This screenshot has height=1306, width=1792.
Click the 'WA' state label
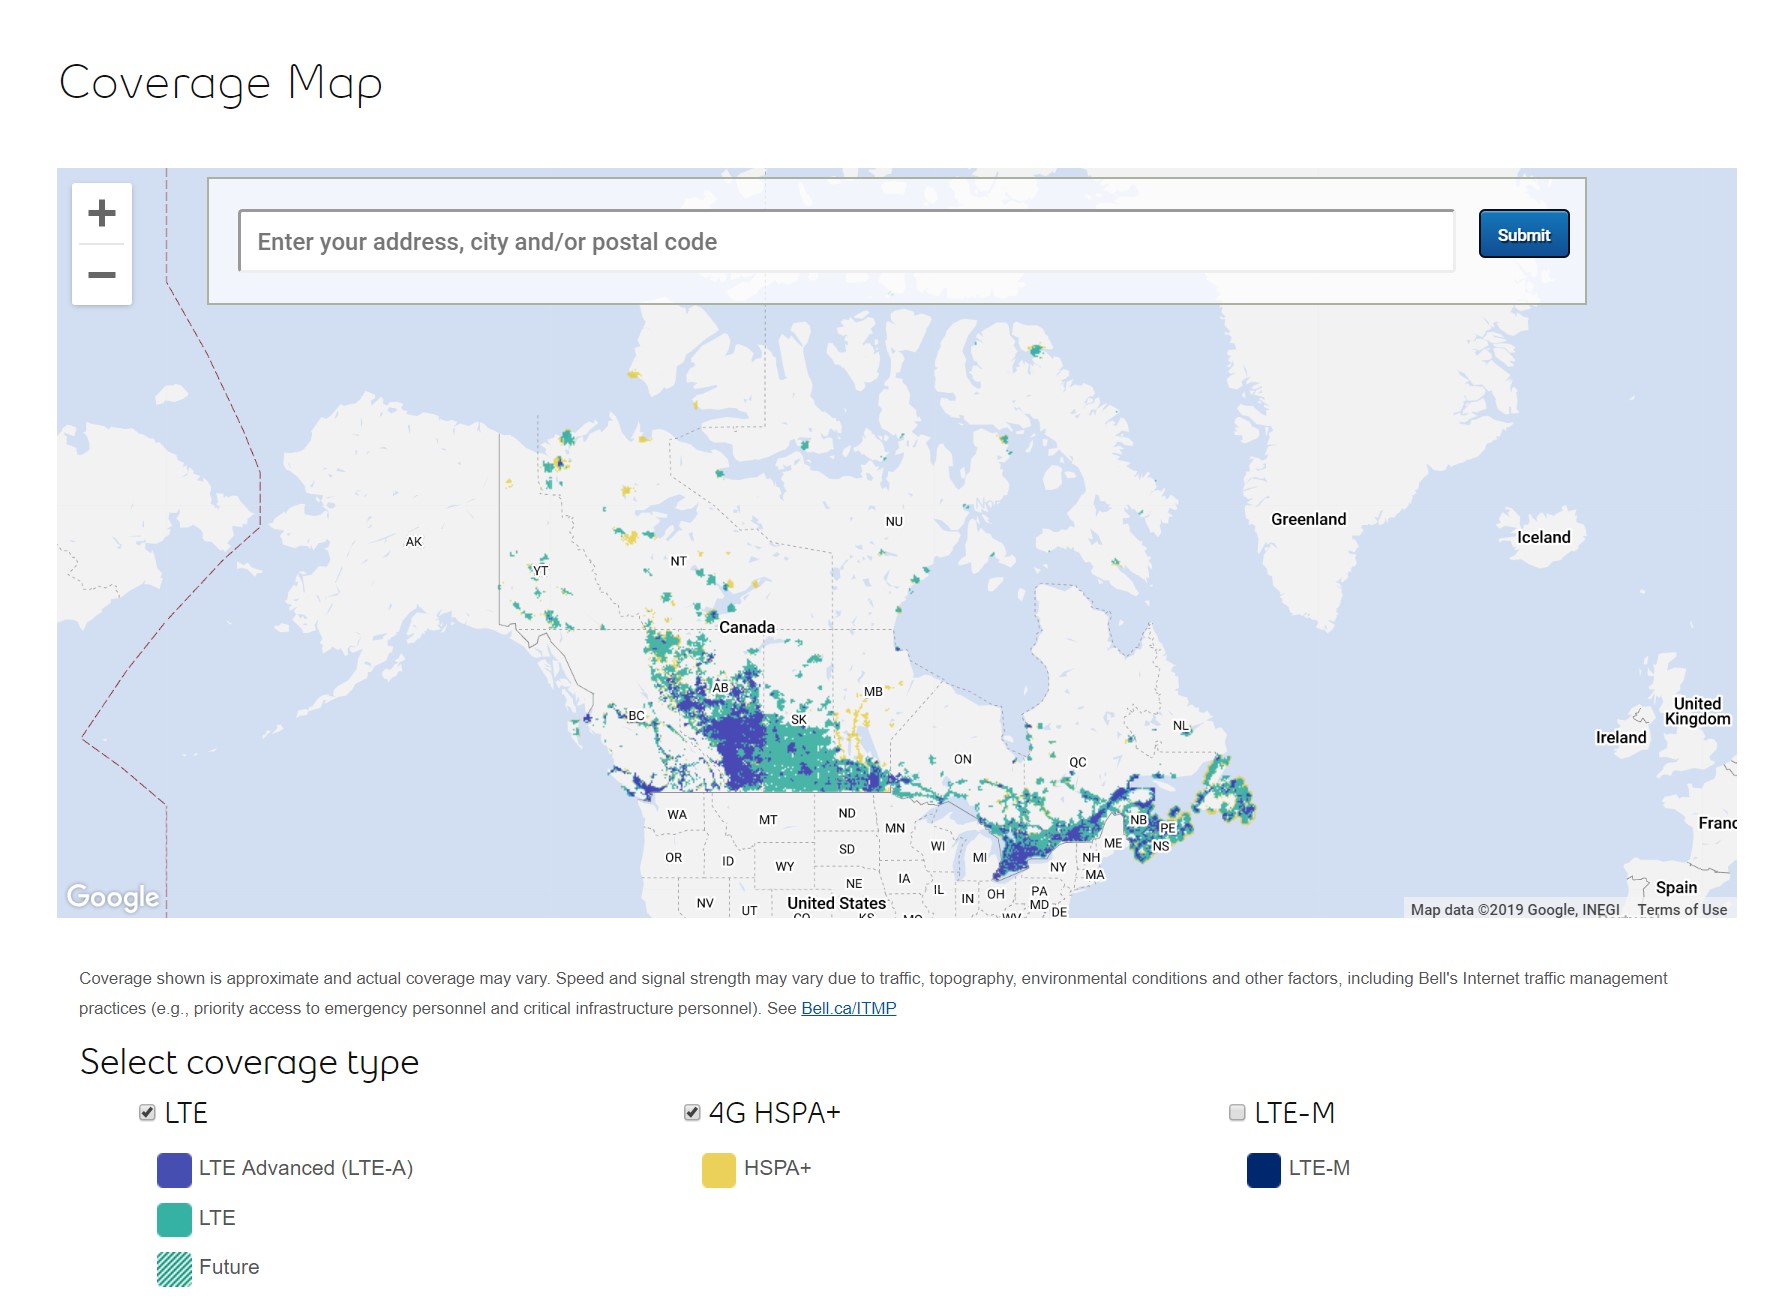point(677,814)
